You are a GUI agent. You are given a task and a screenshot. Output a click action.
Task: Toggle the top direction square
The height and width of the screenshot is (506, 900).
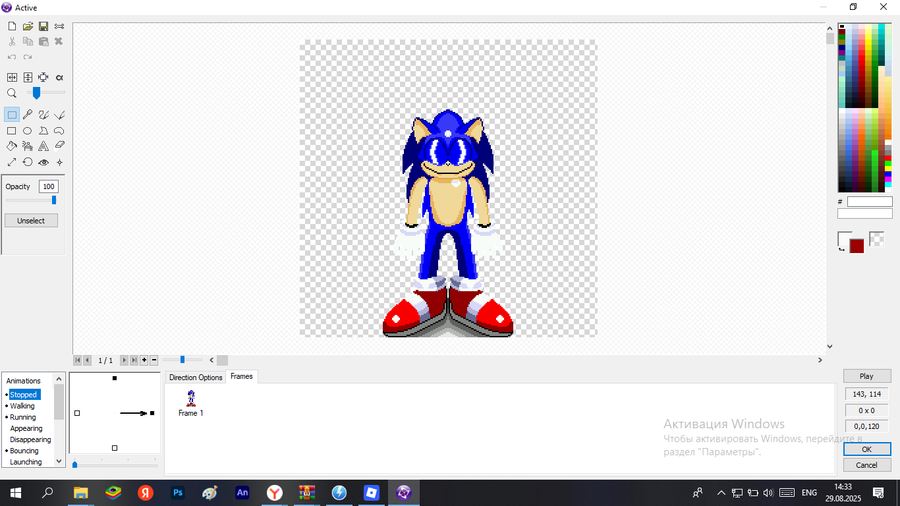click(115, 378)
